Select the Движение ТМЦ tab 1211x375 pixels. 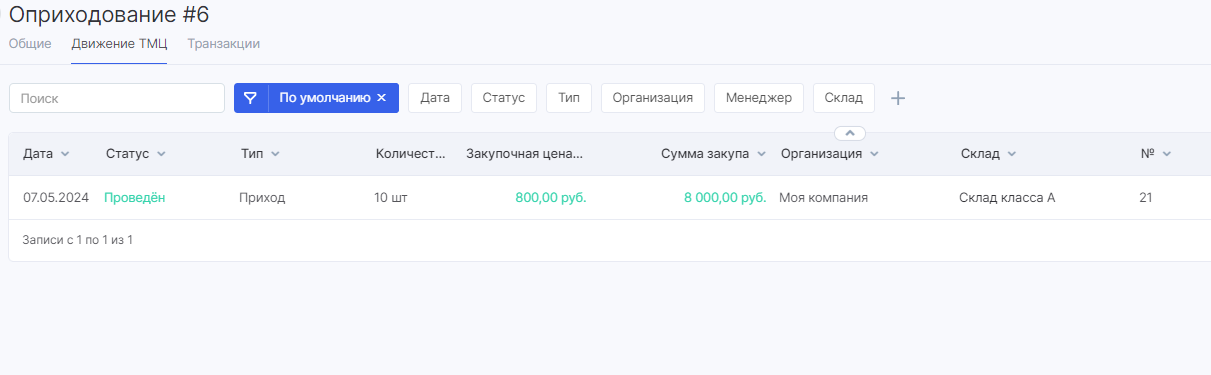pyautogui.click(x=119, y=44)
